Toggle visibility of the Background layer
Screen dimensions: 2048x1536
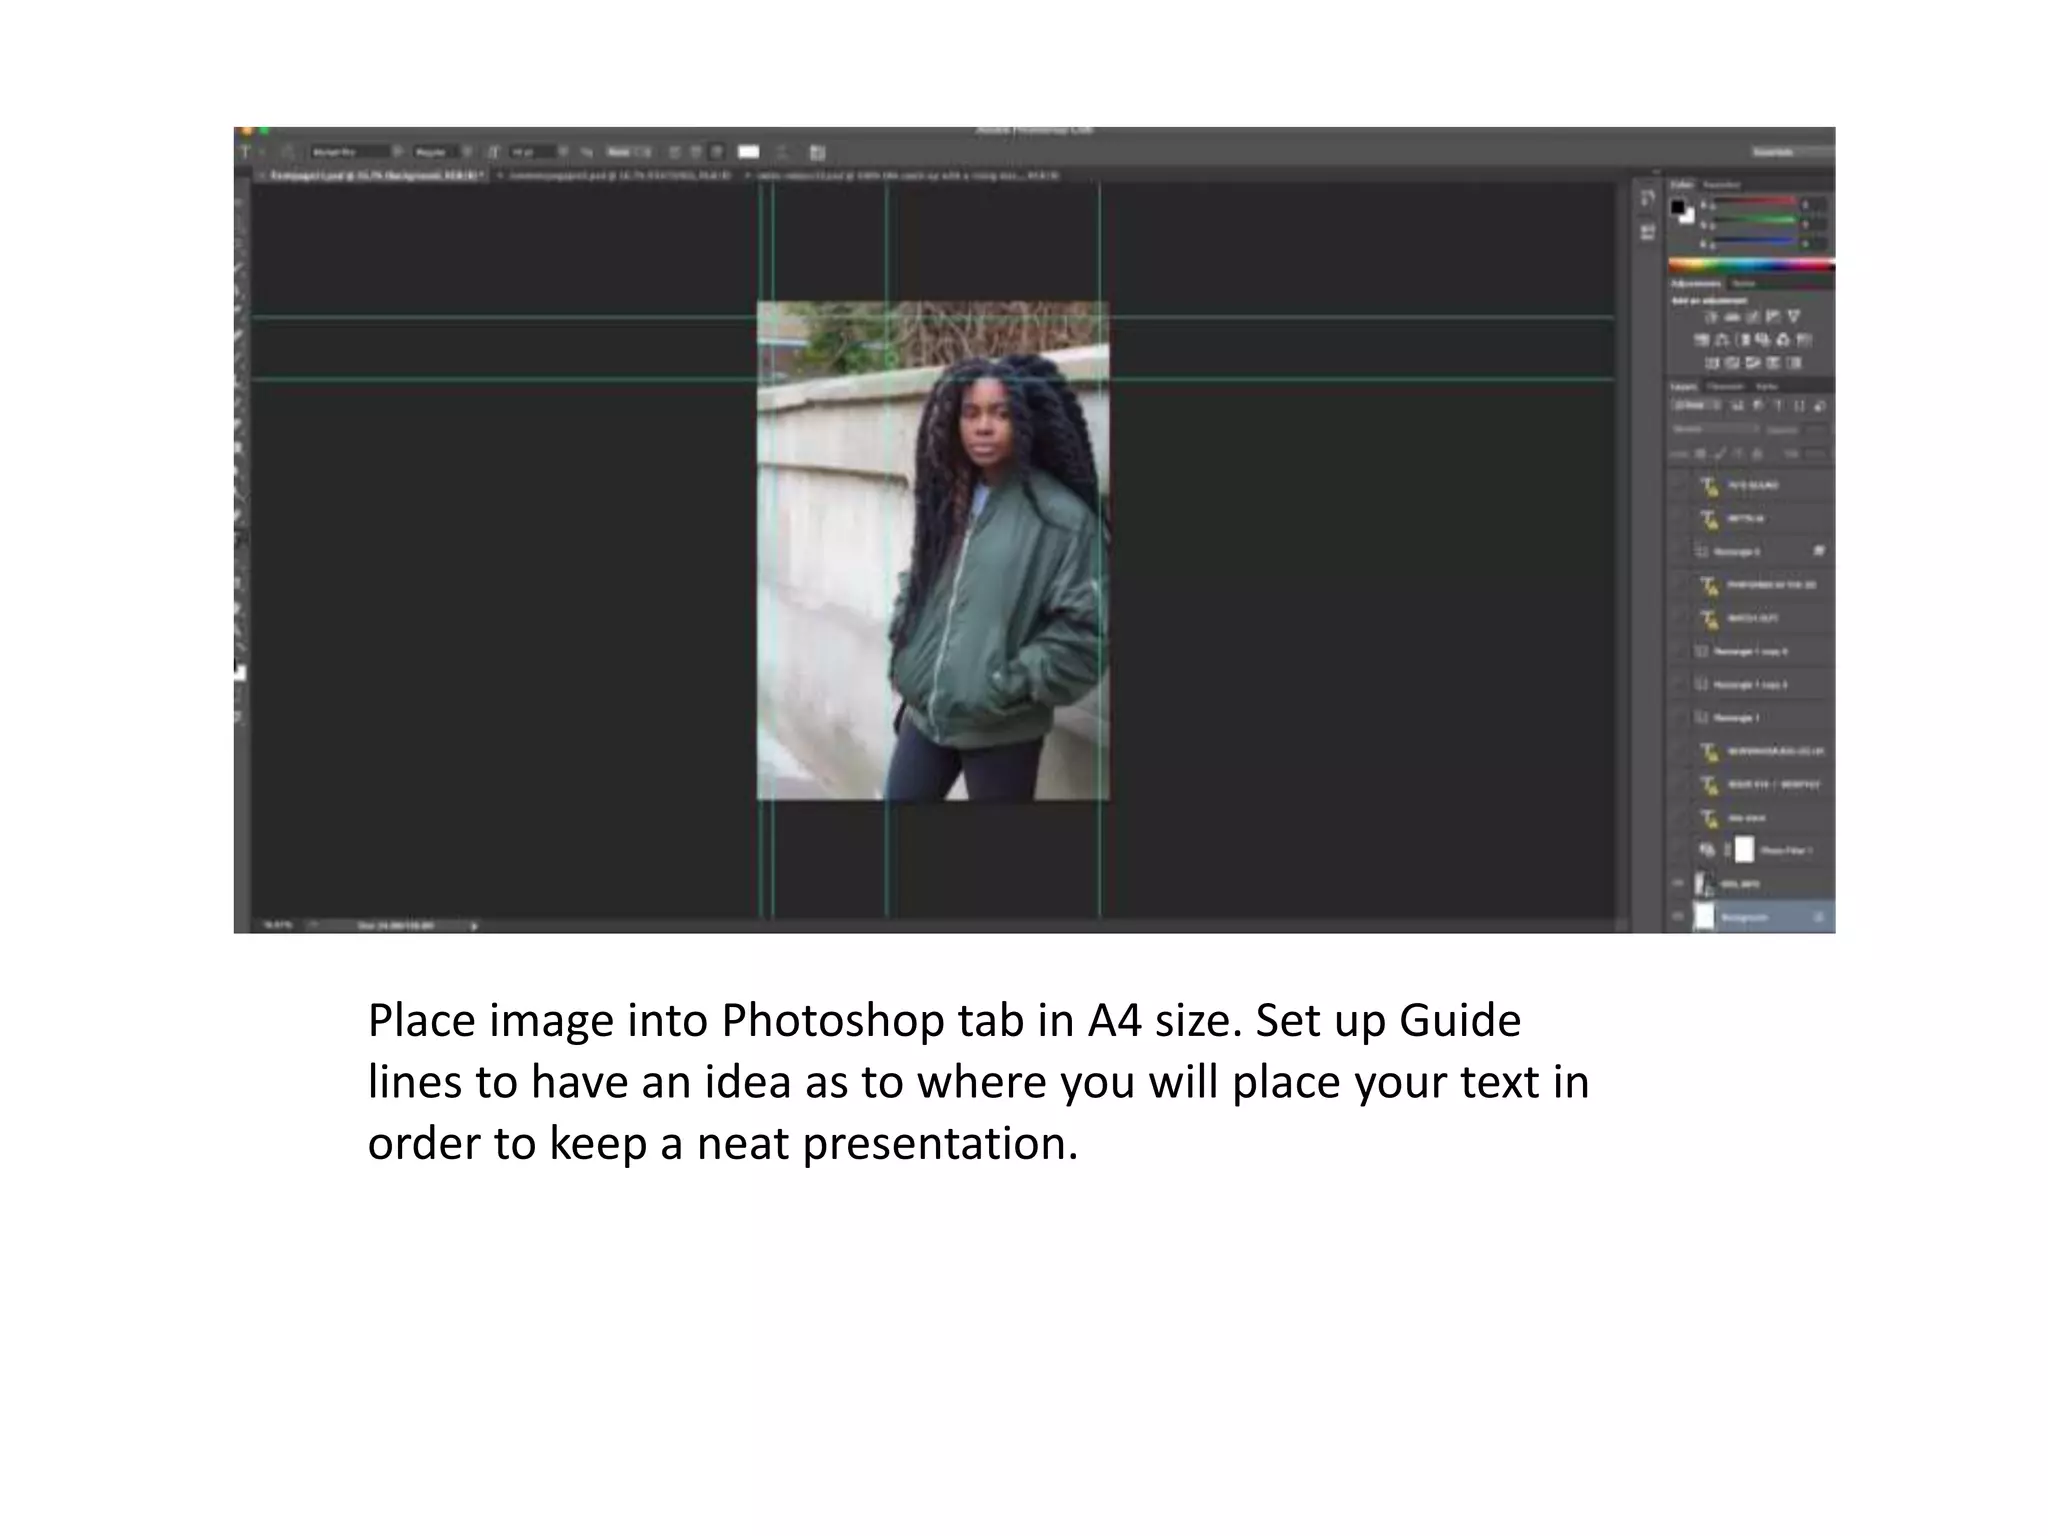coord(1678,916)
